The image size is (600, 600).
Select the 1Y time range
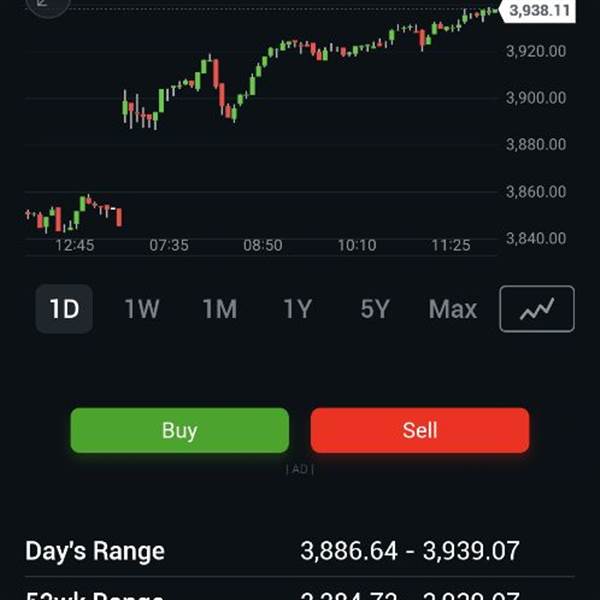[x=297, y=309]
